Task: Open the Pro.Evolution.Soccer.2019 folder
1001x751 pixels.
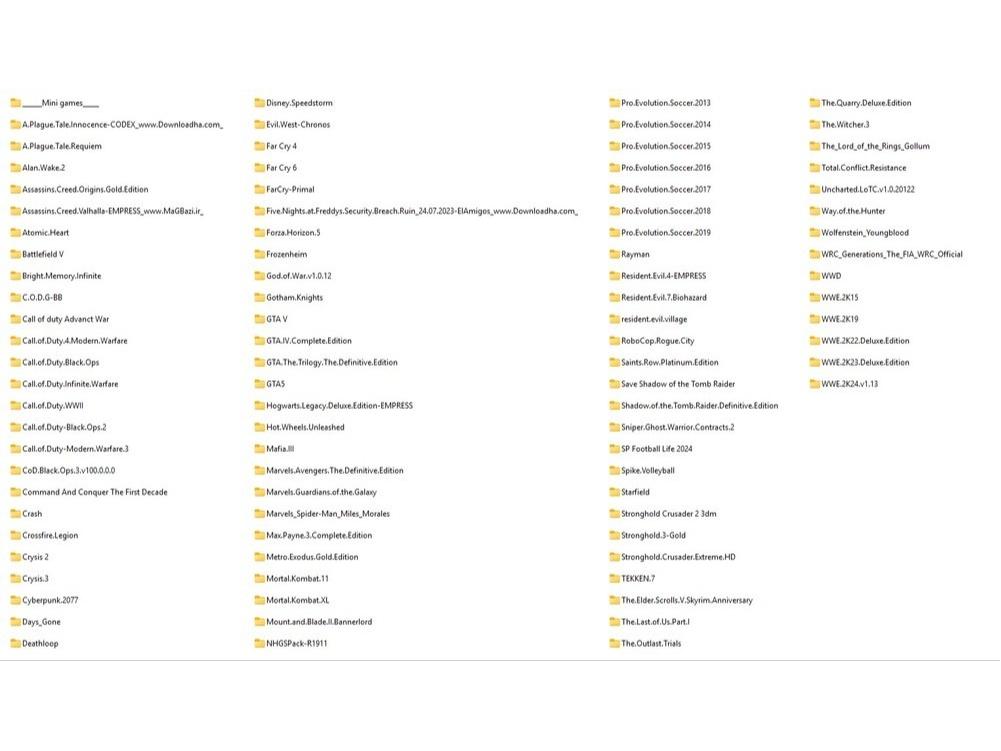Action: click(665, 233)
